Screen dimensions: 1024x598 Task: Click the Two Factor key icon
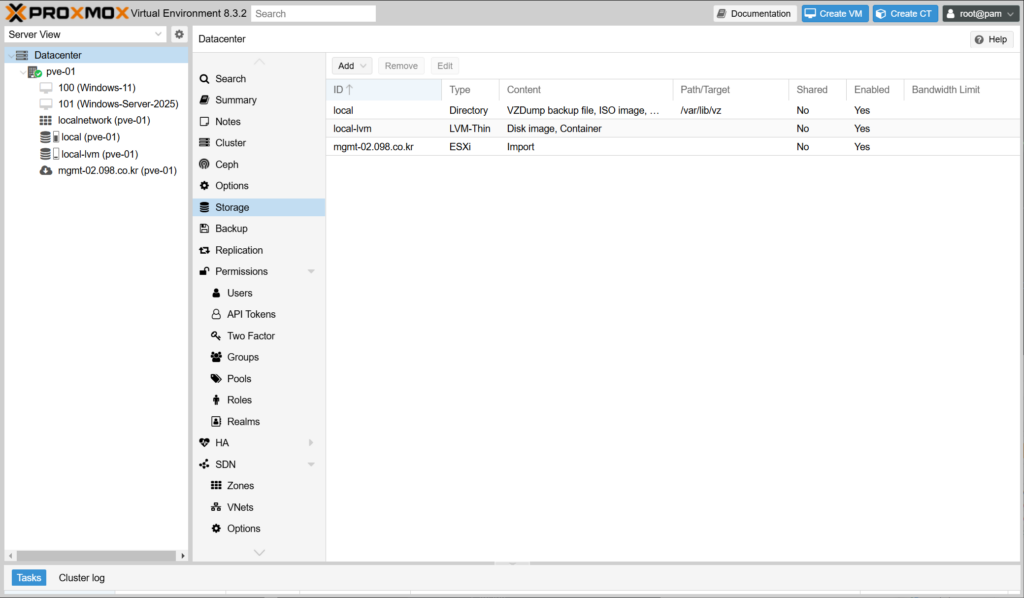click(216, 336)
